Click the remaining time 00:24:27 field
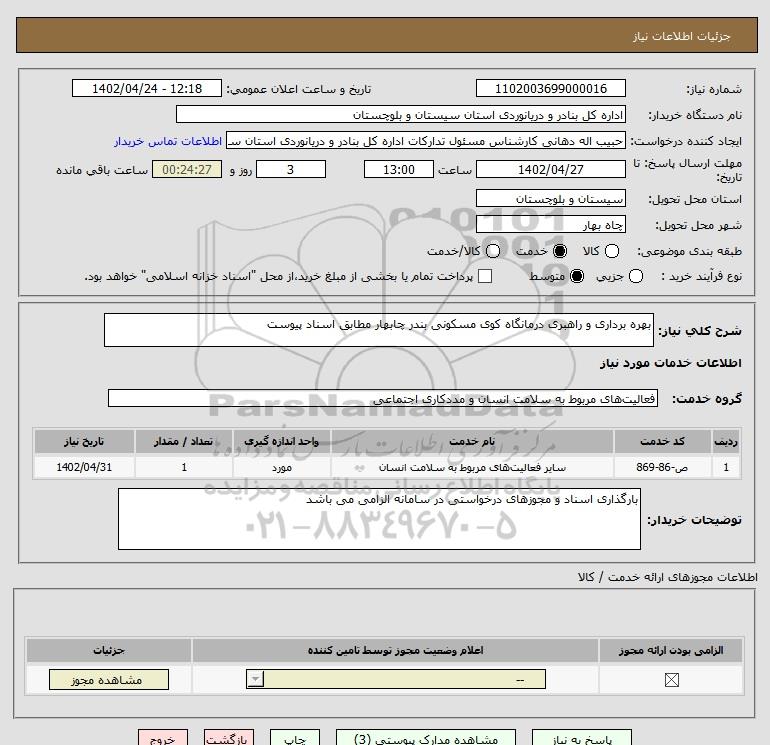The image size is (770, 745). tap(187, 169)
